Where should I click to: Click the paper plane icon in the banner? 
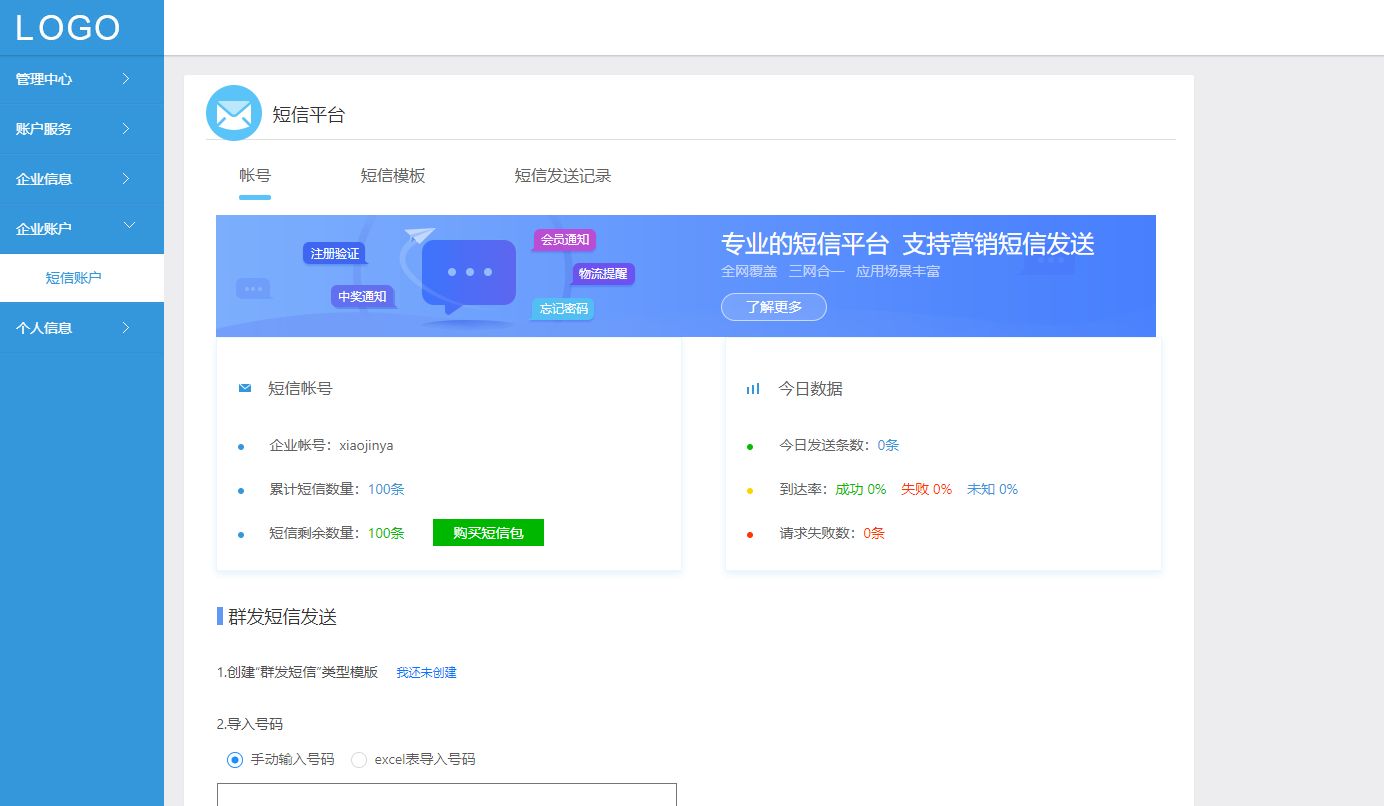420,235
